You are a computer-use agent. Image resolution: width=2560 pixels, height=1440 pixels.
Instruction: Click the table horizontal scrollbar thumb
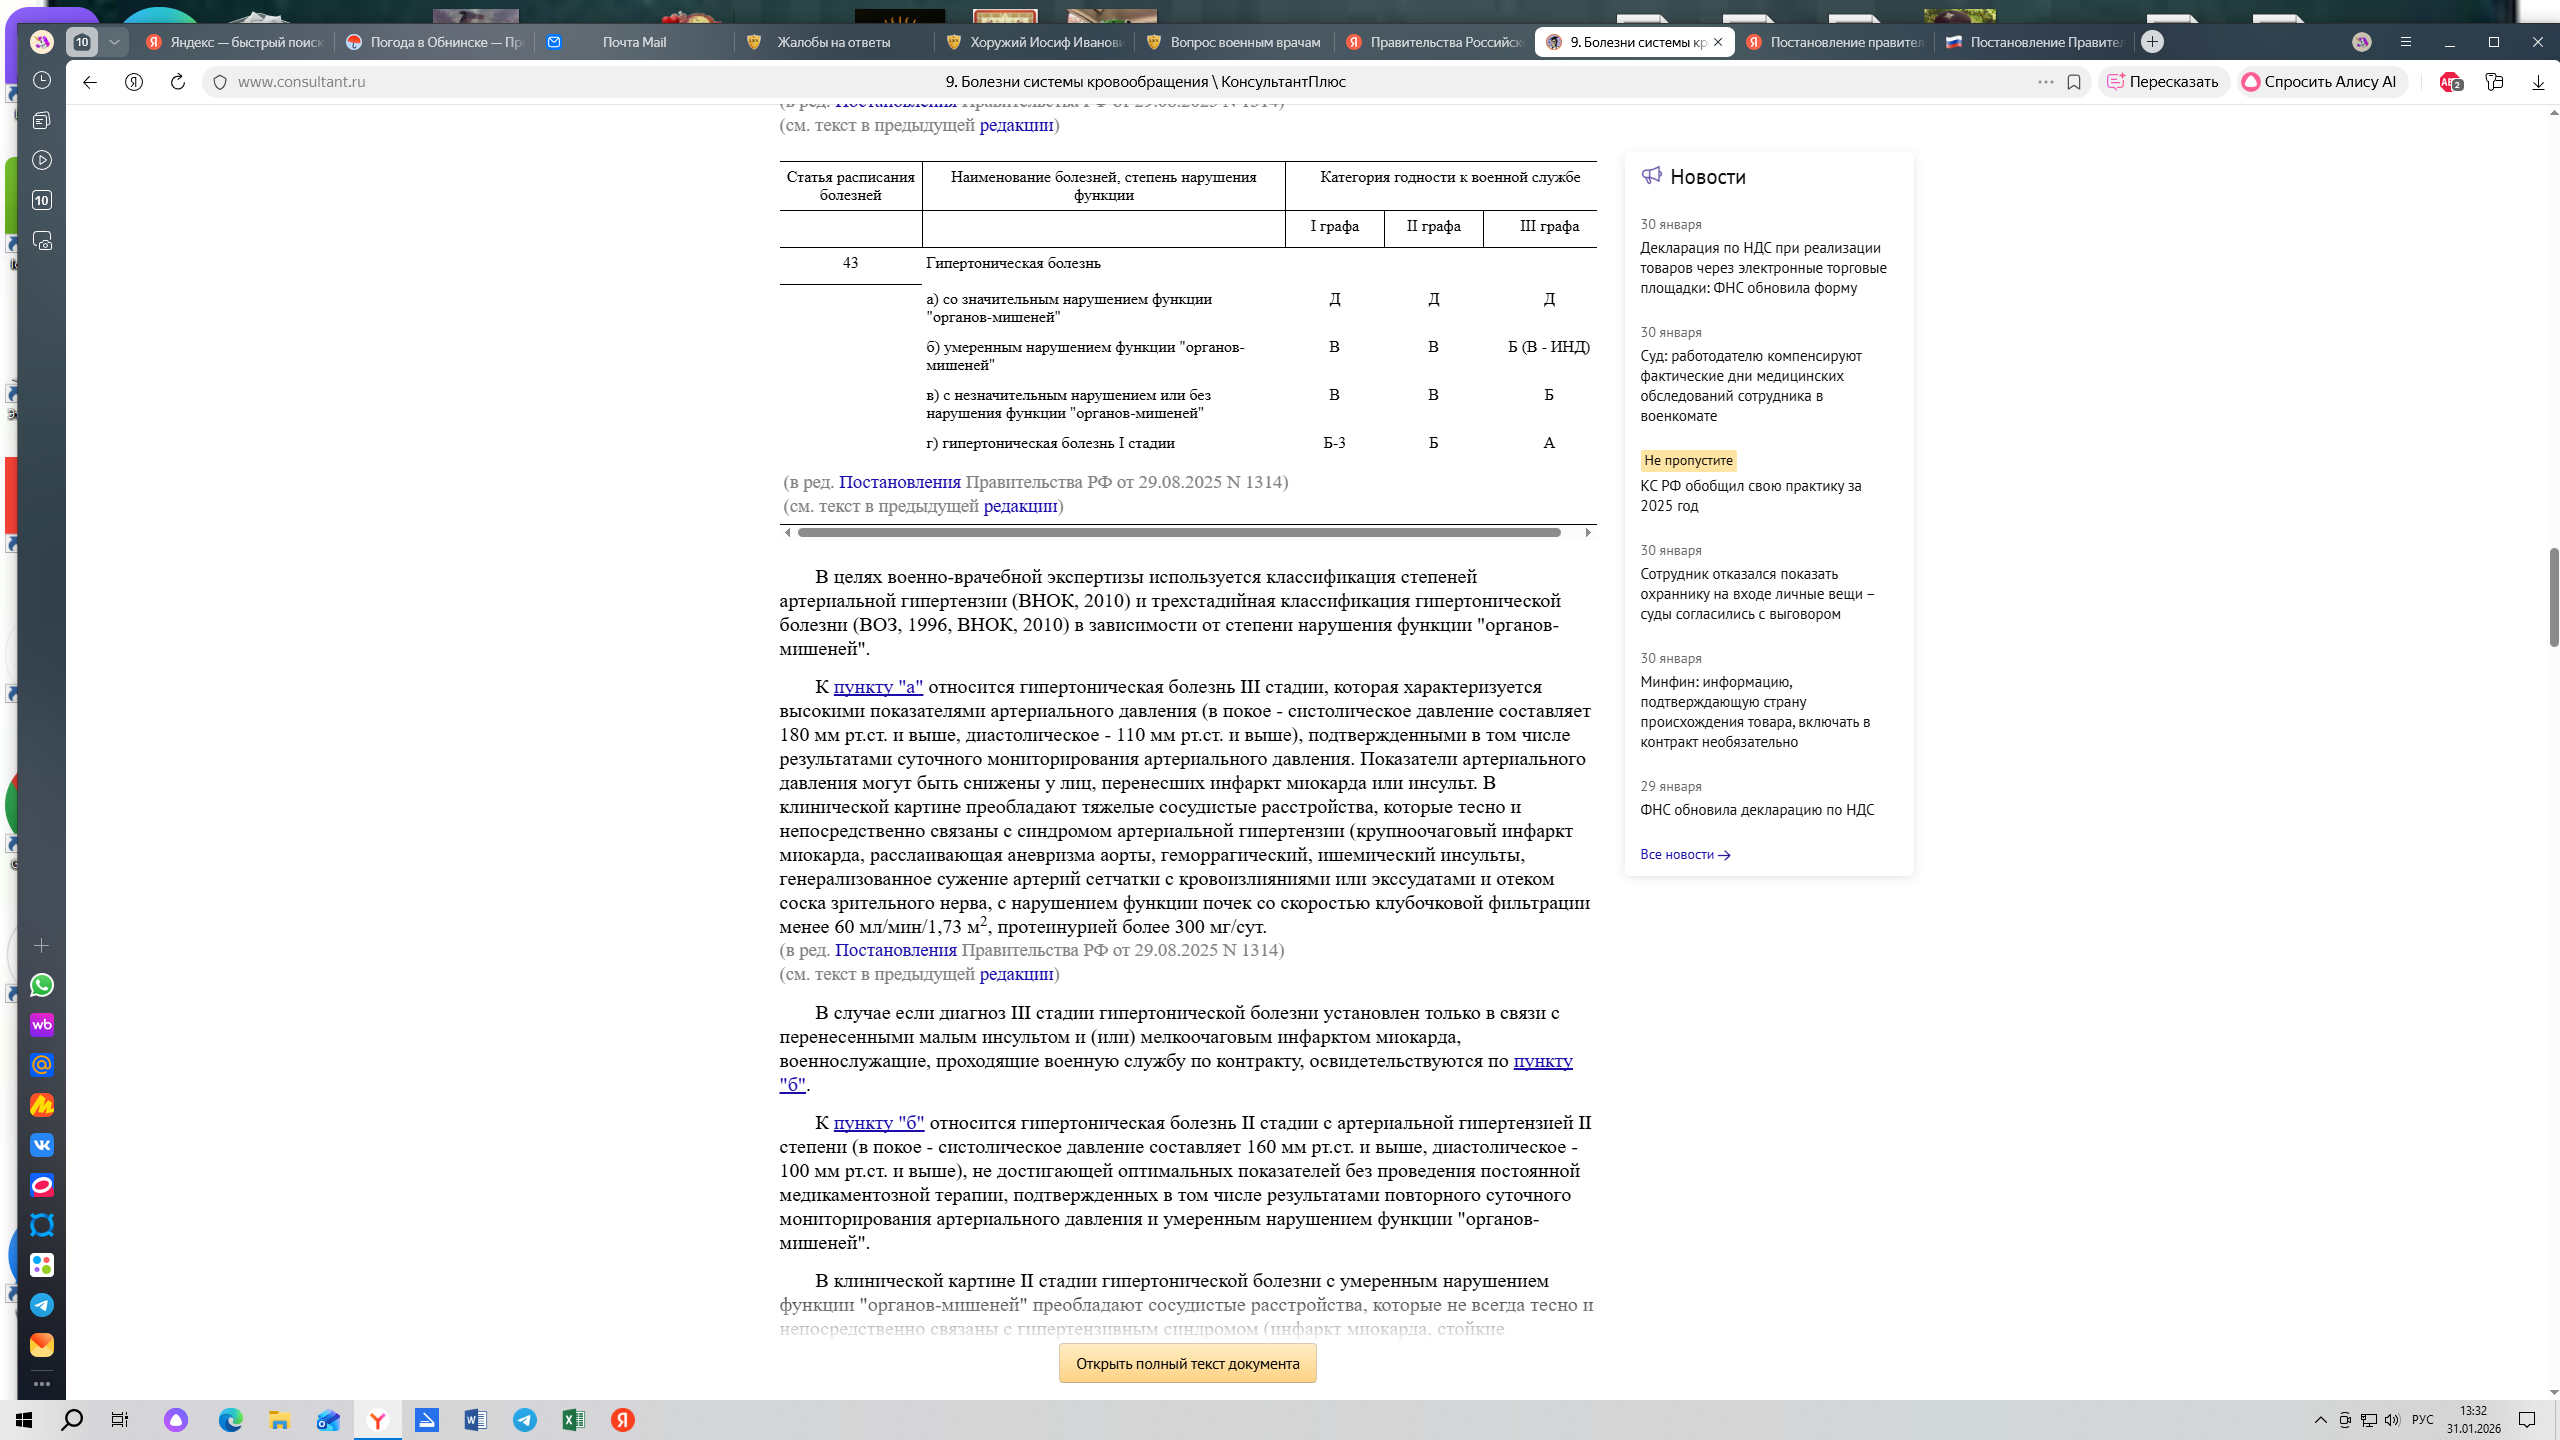click(1179, 533)
